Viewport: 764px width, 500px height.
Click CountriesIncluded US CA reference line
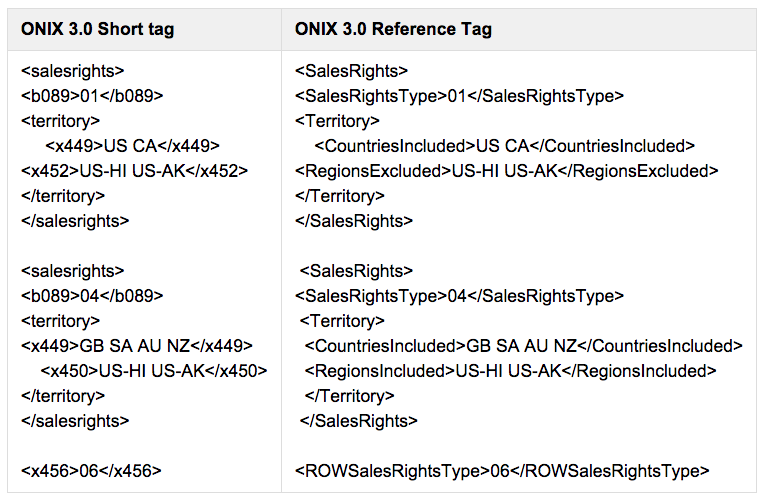(x=505, y=146)
